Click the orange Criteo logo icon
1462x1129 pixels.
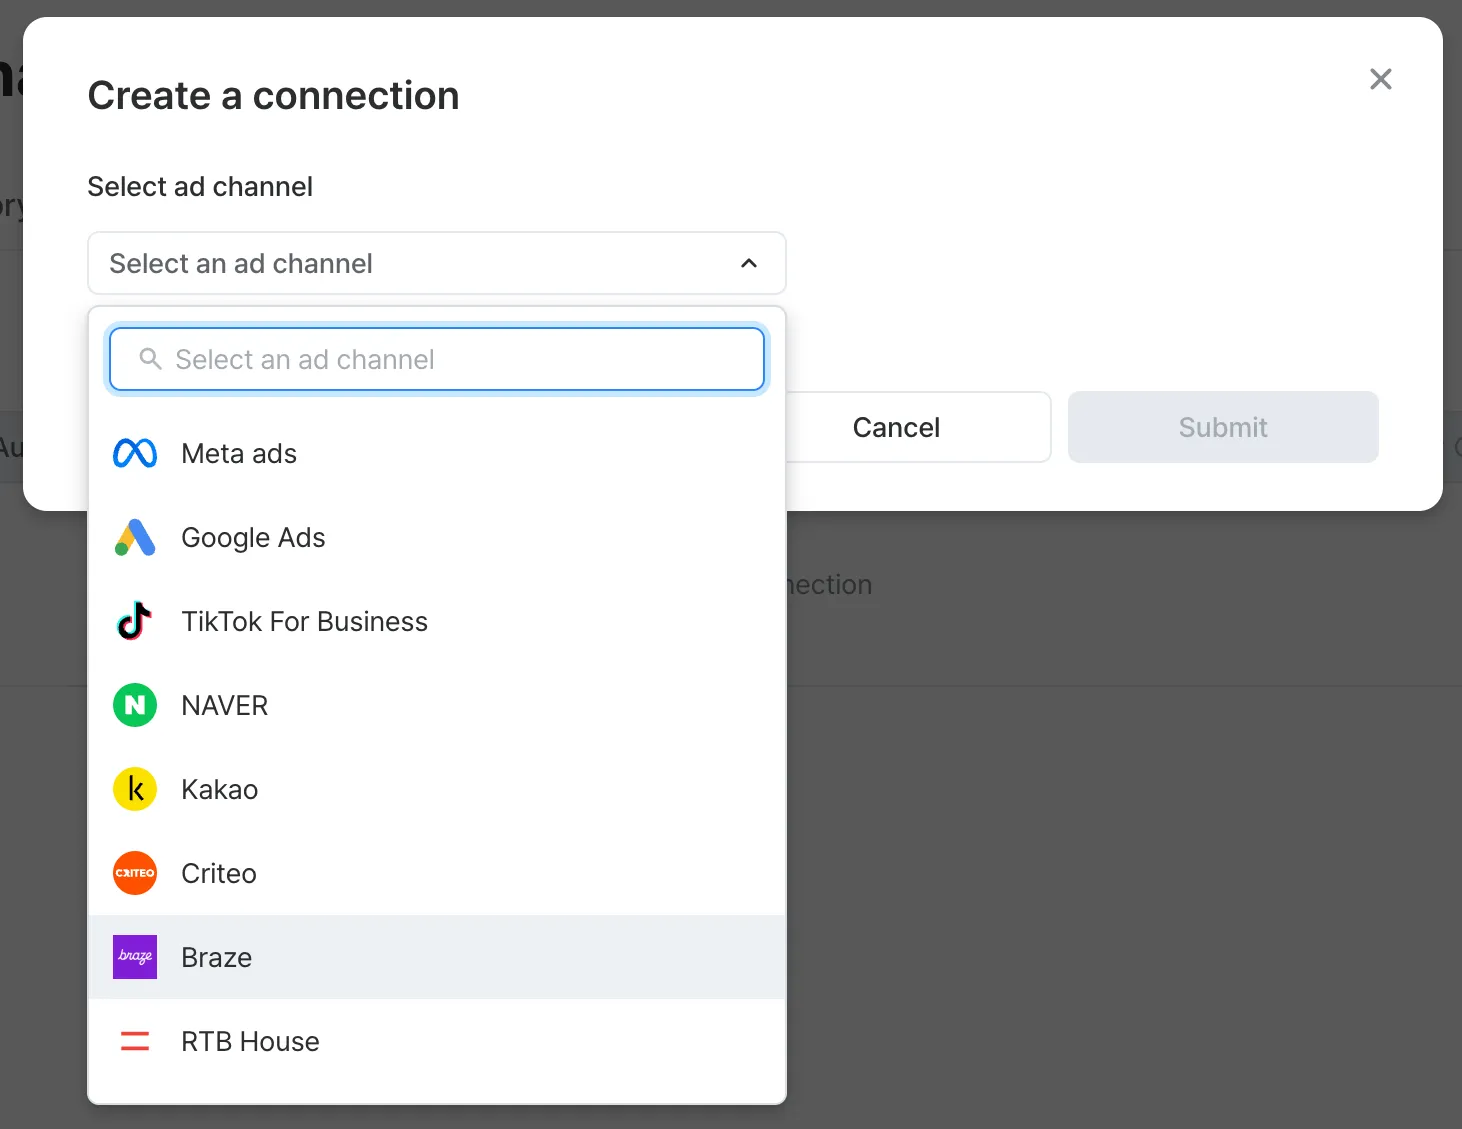point(135,873)
